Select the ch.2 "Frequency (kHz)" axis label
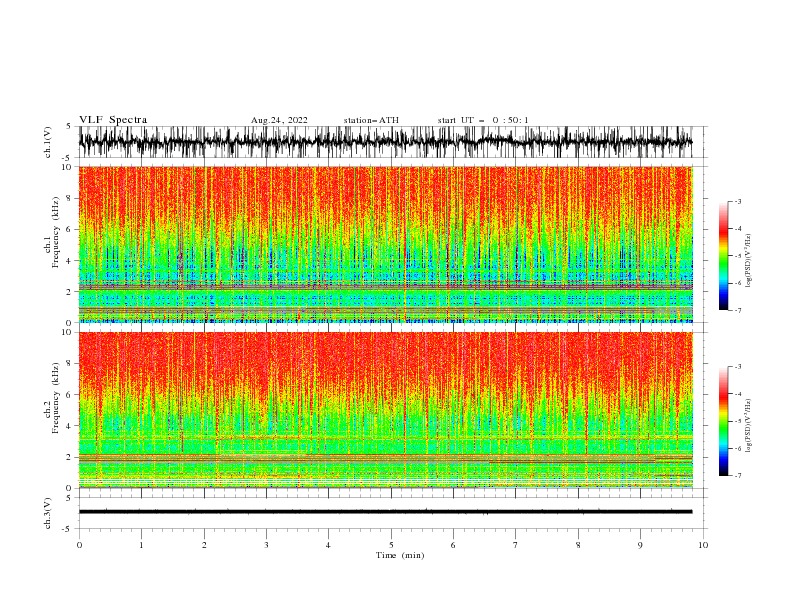Viewport: 792px width, 612px height. (55, 397)
